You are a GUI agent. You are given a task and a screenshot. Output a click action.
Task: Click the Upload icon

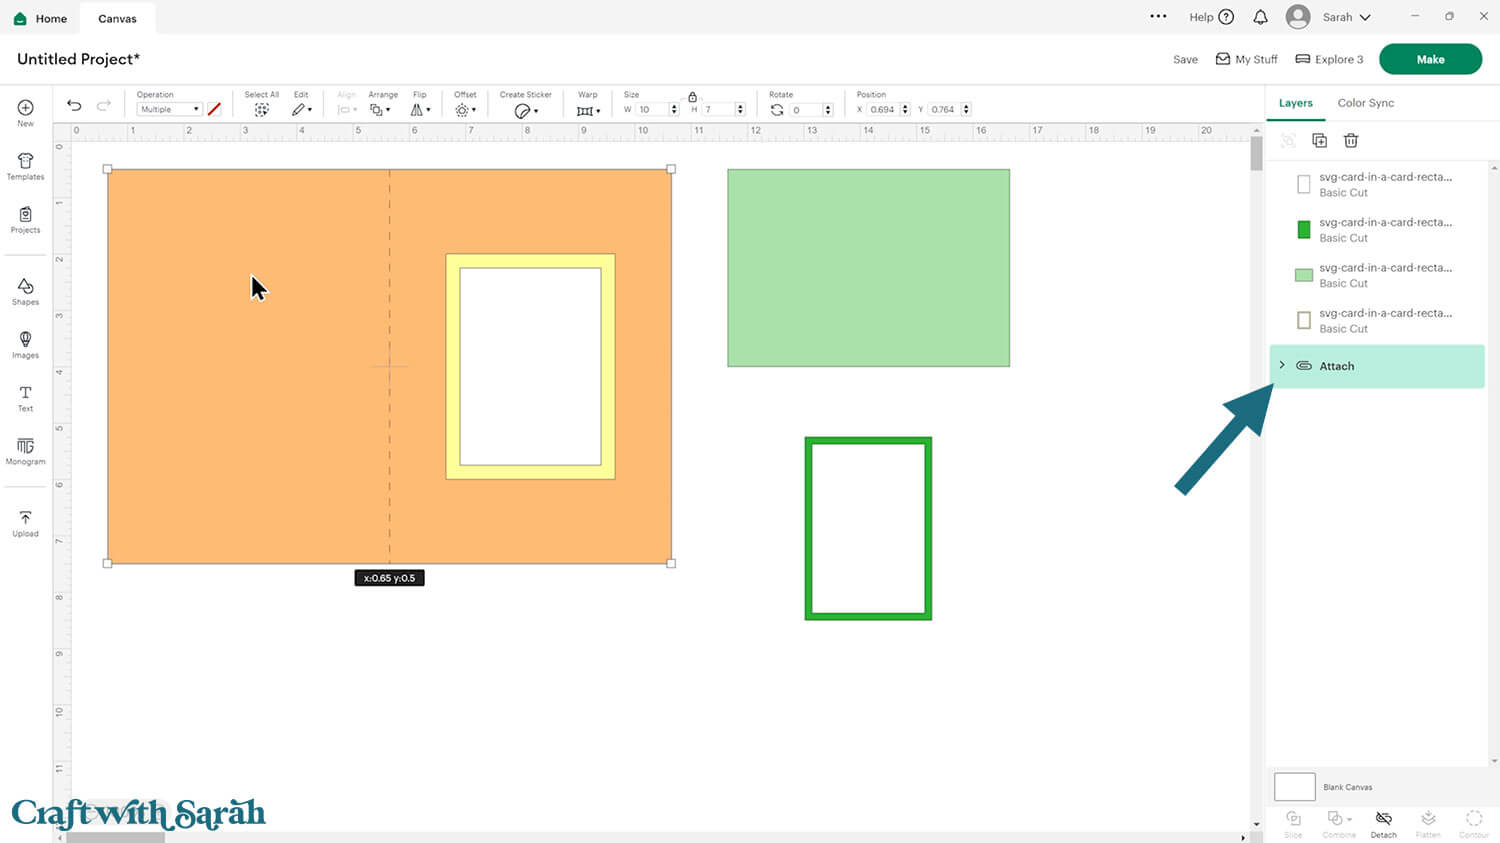click(25, 523)
